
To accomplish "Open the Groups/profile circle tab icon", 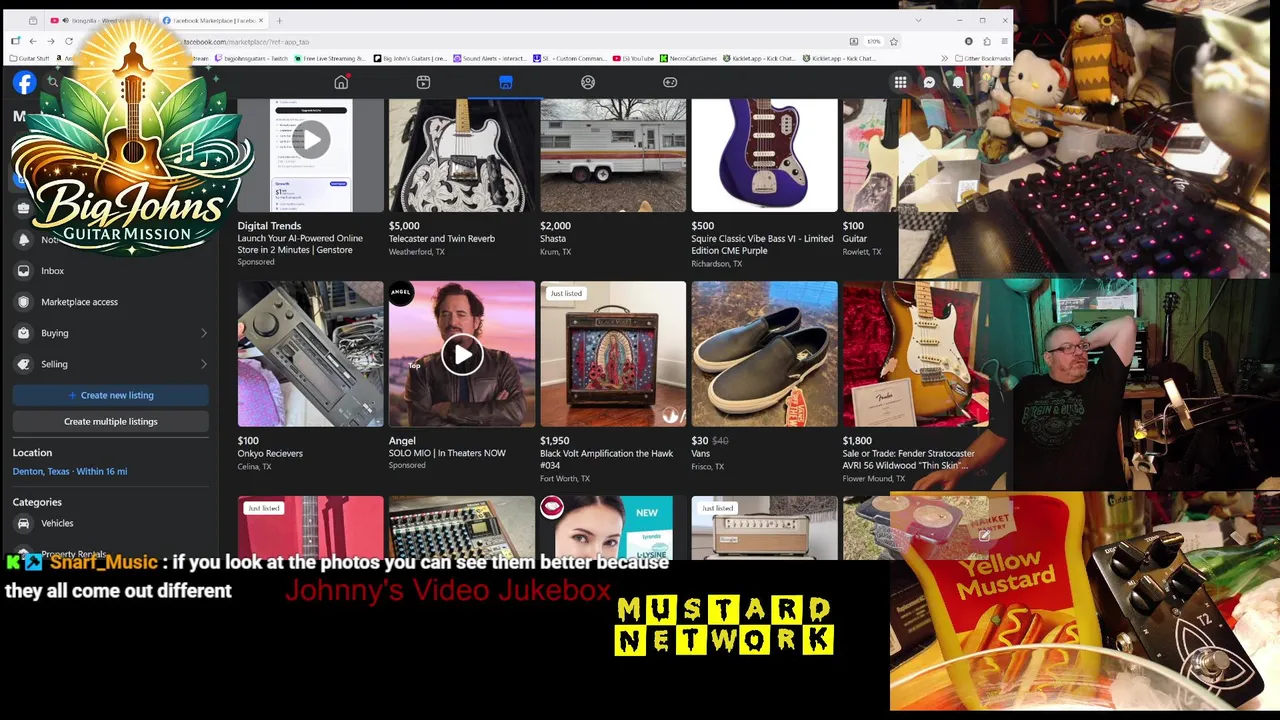I will pos(588,82).
